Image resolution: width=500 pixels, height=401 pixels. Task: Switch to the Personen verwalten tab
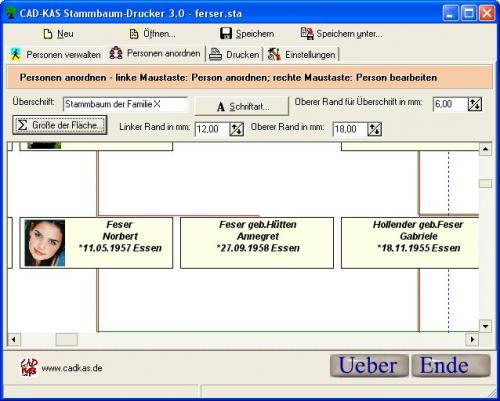tap(56, 54)
